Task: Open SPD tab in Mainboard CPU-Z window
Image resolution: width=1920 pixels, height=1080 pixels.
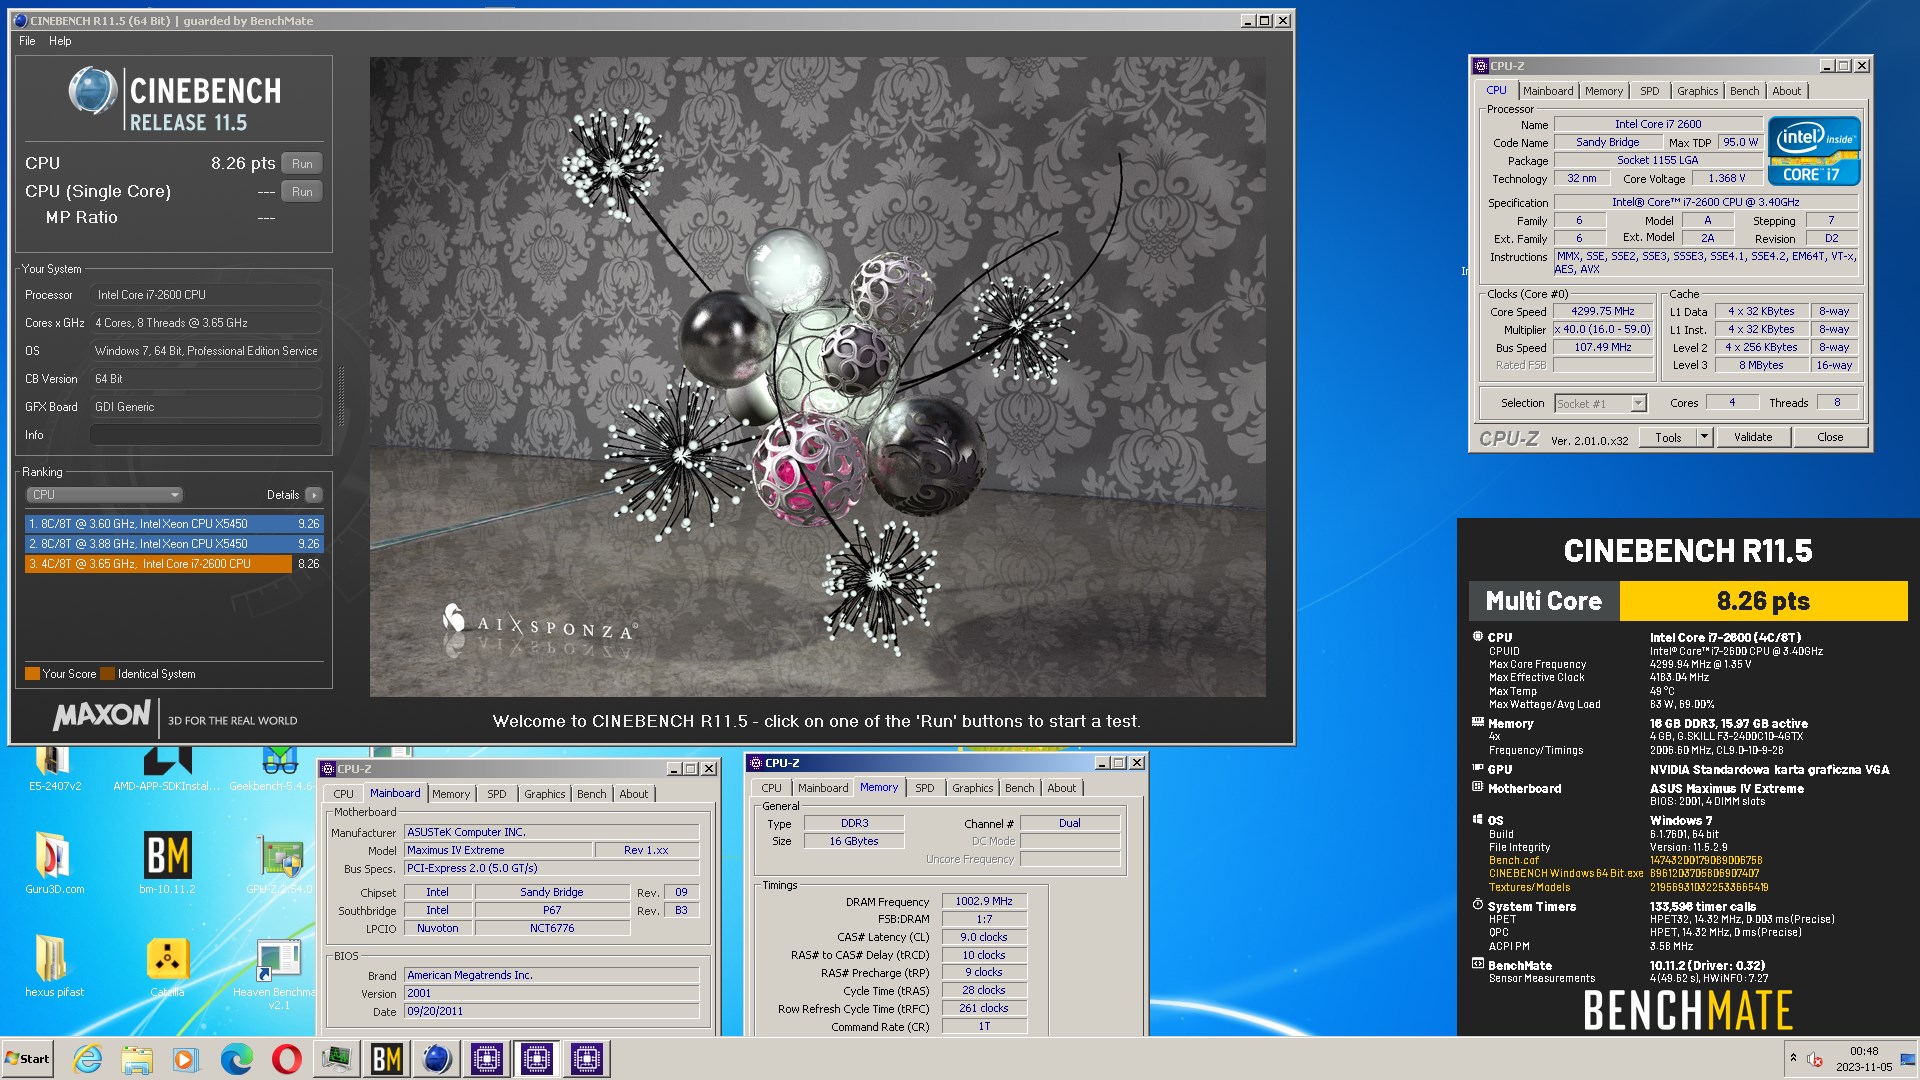Action: [x=496, y=794]
